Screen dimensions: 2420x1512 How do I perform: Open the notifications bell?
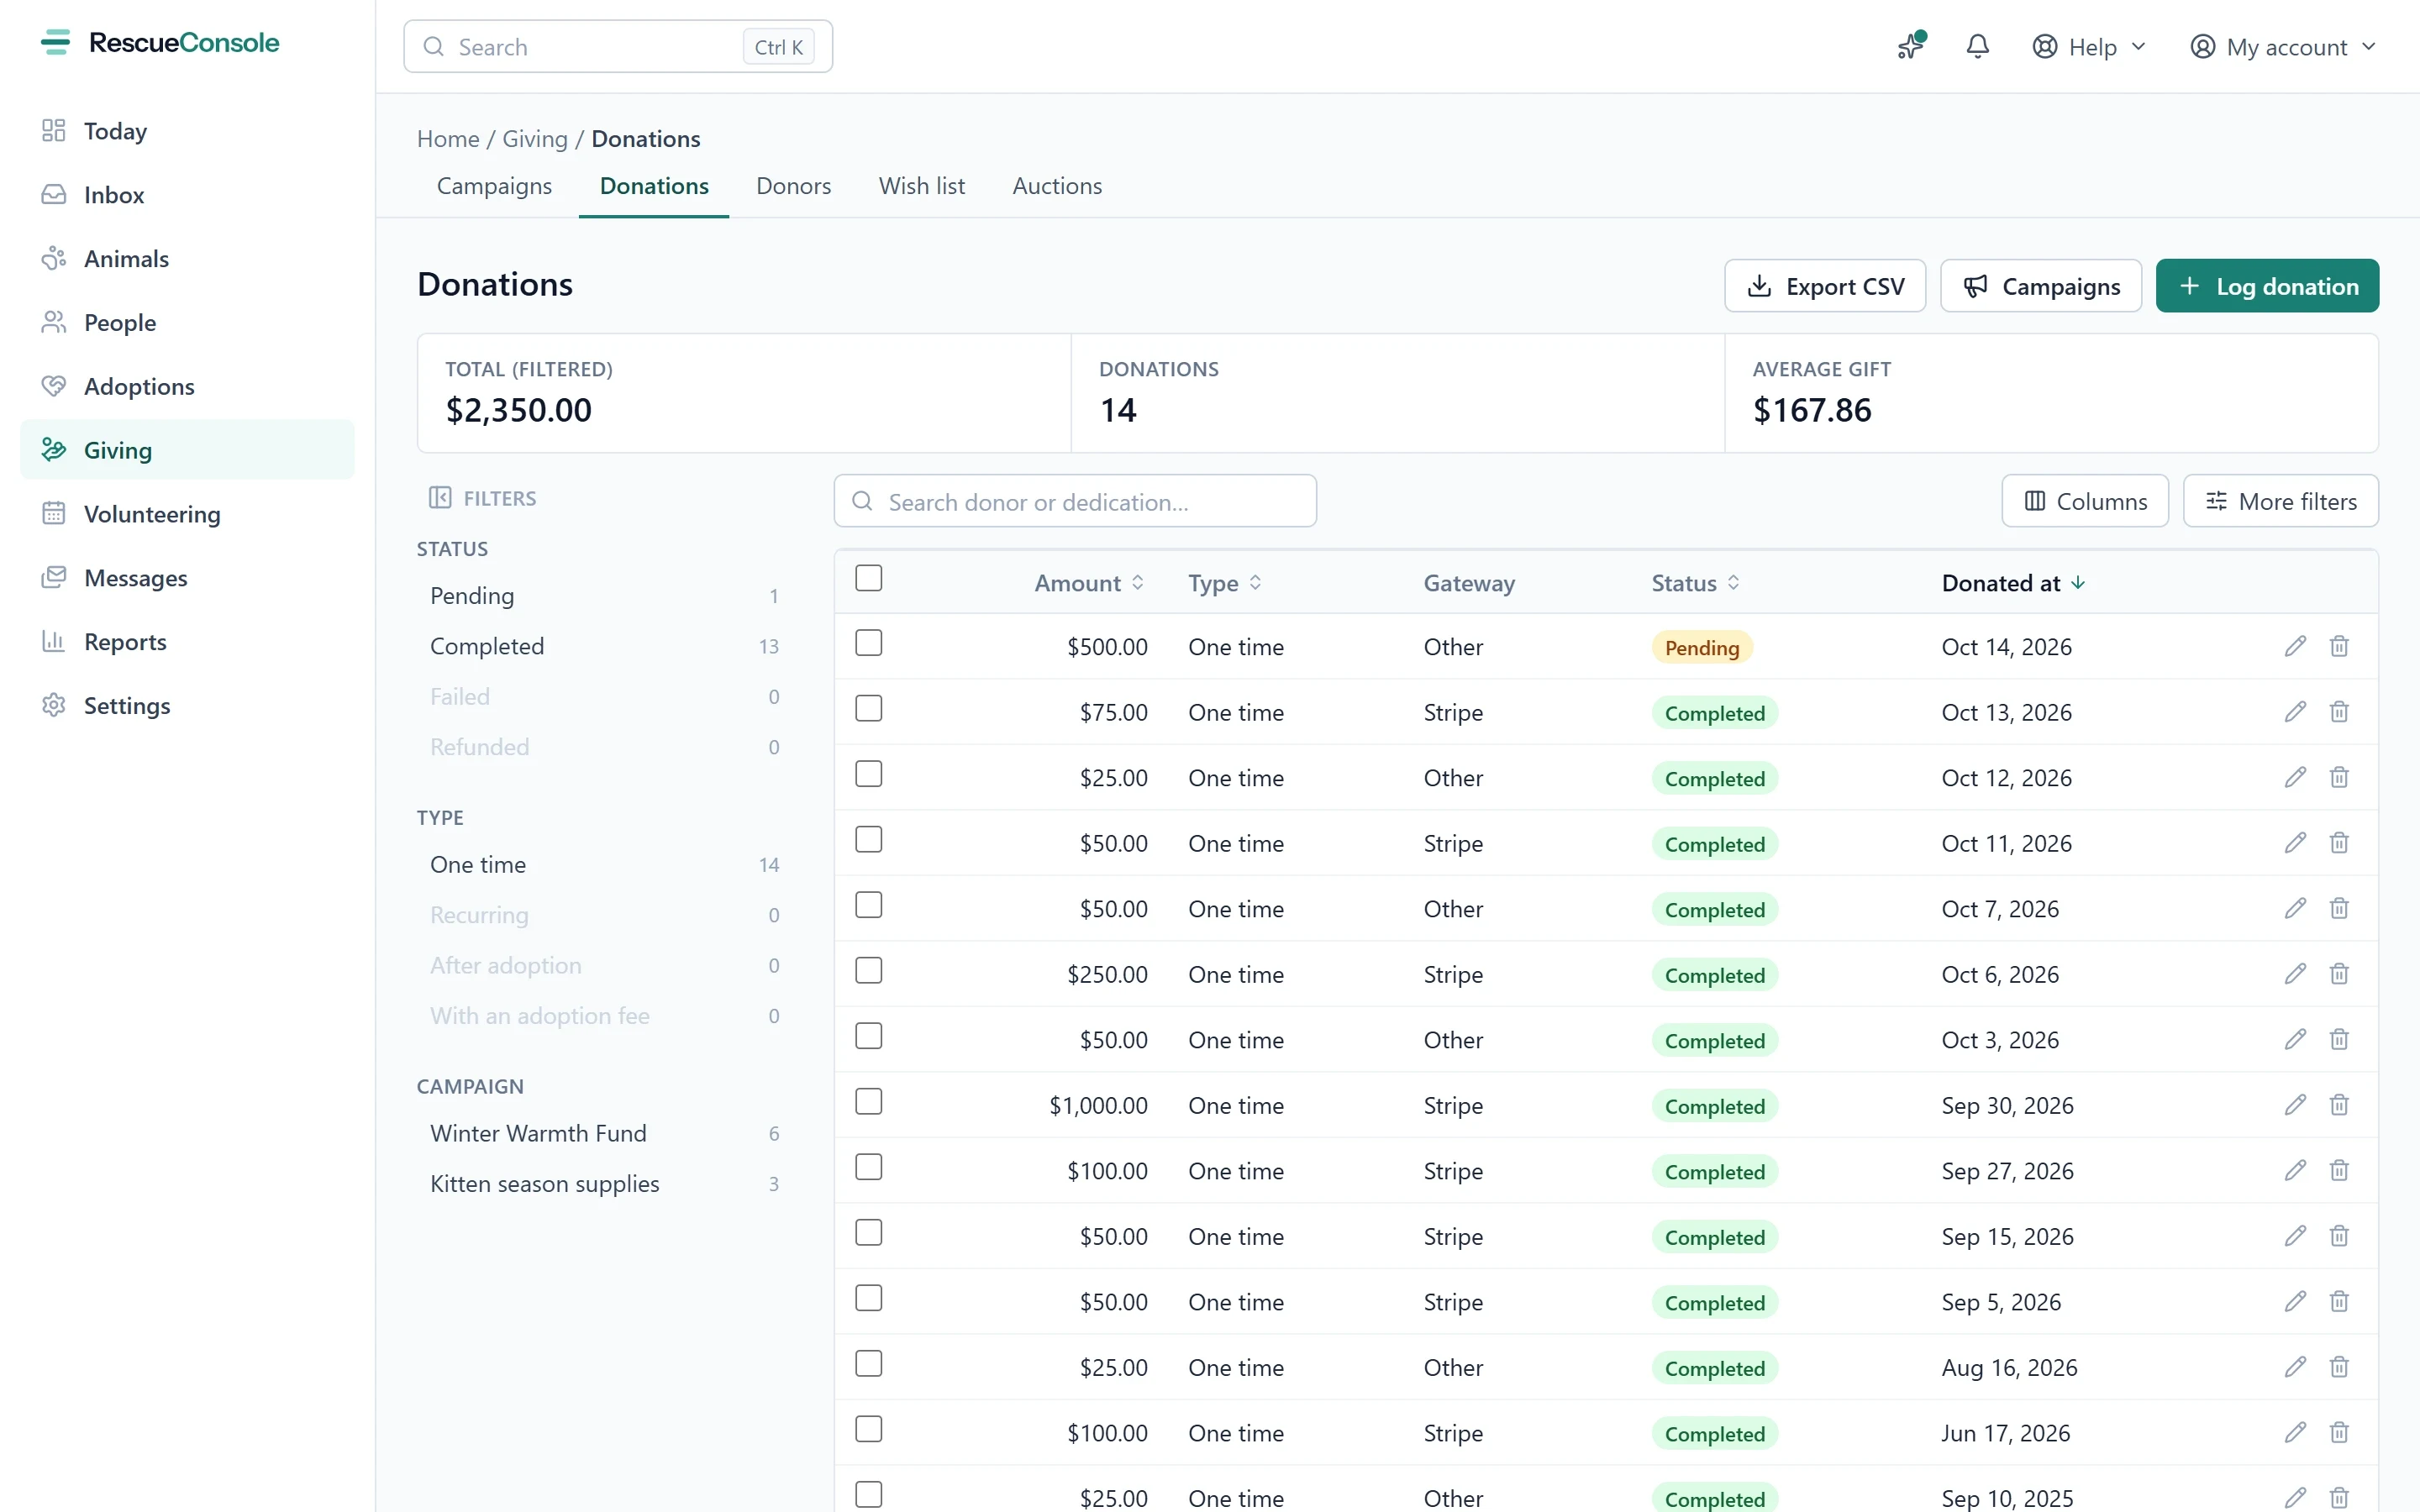pos(1977,47)
